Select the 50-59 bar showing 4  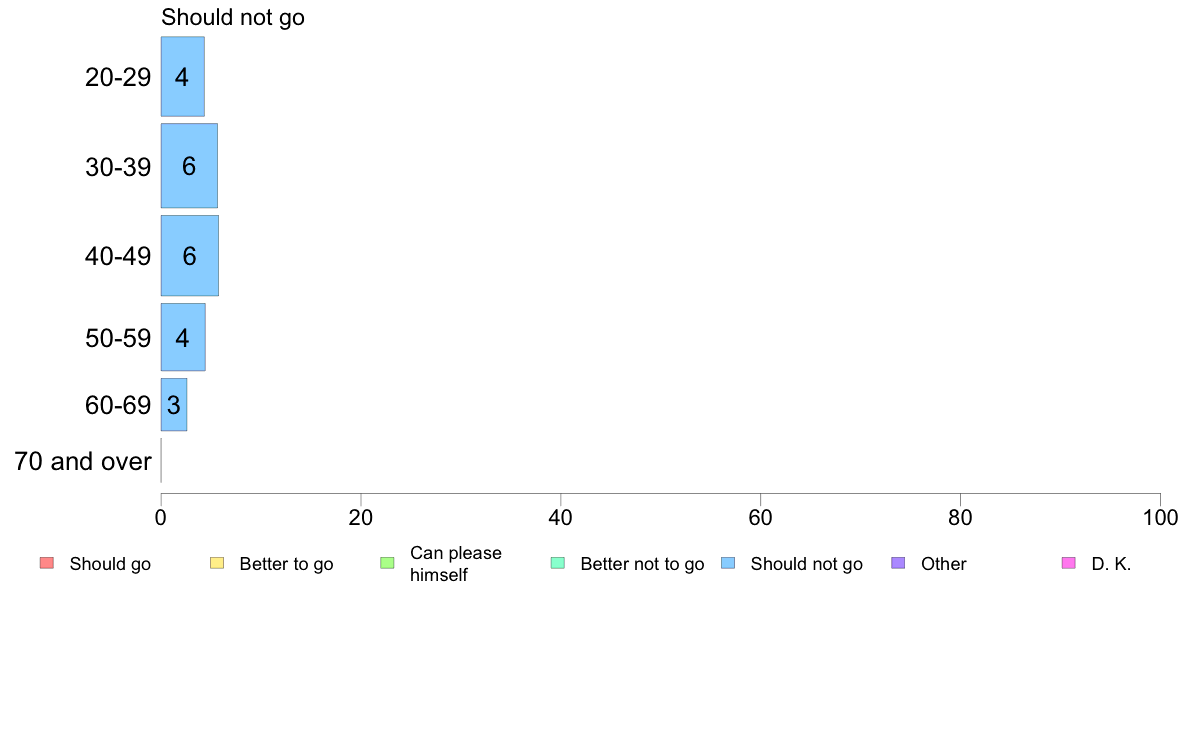(183, 337)
